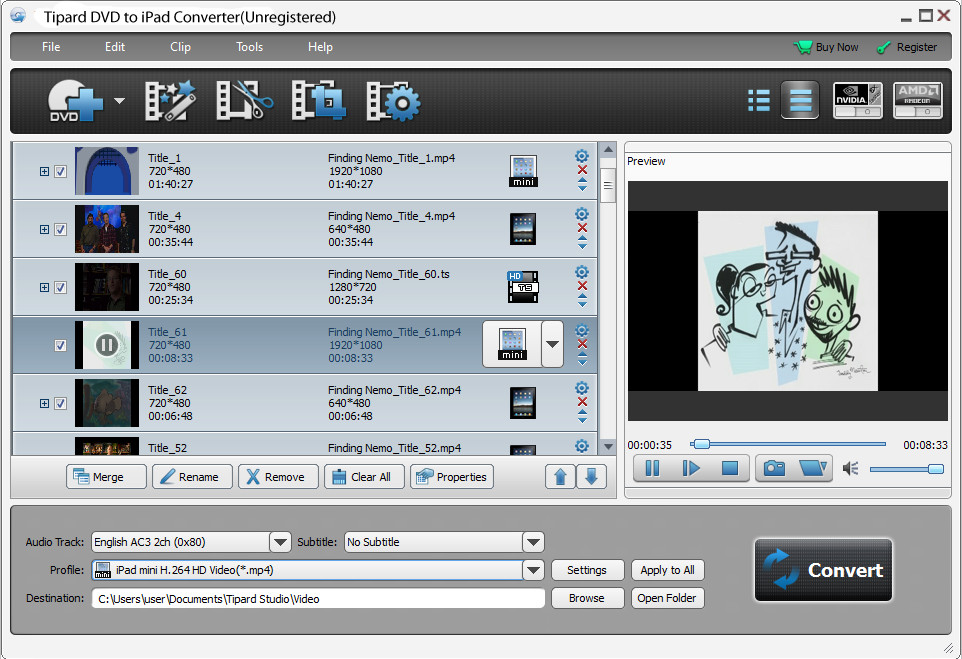
Task: Click the preview seek bar handle
Action: [701, 444]
